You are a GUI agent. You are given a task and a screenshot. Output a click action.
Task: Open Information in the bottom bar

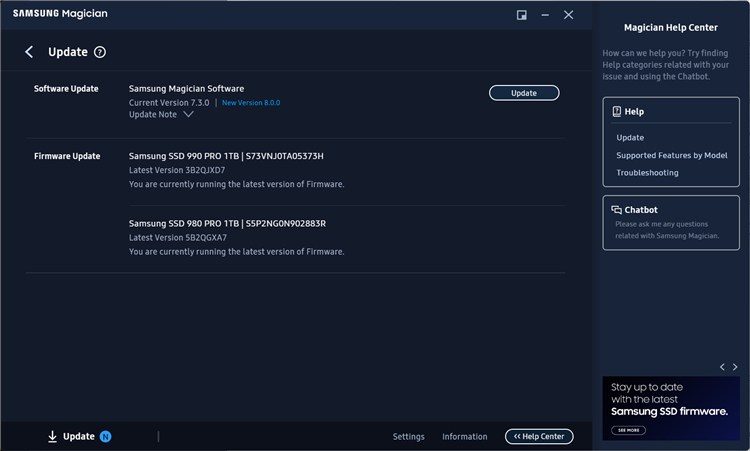[x=464, y=437]
